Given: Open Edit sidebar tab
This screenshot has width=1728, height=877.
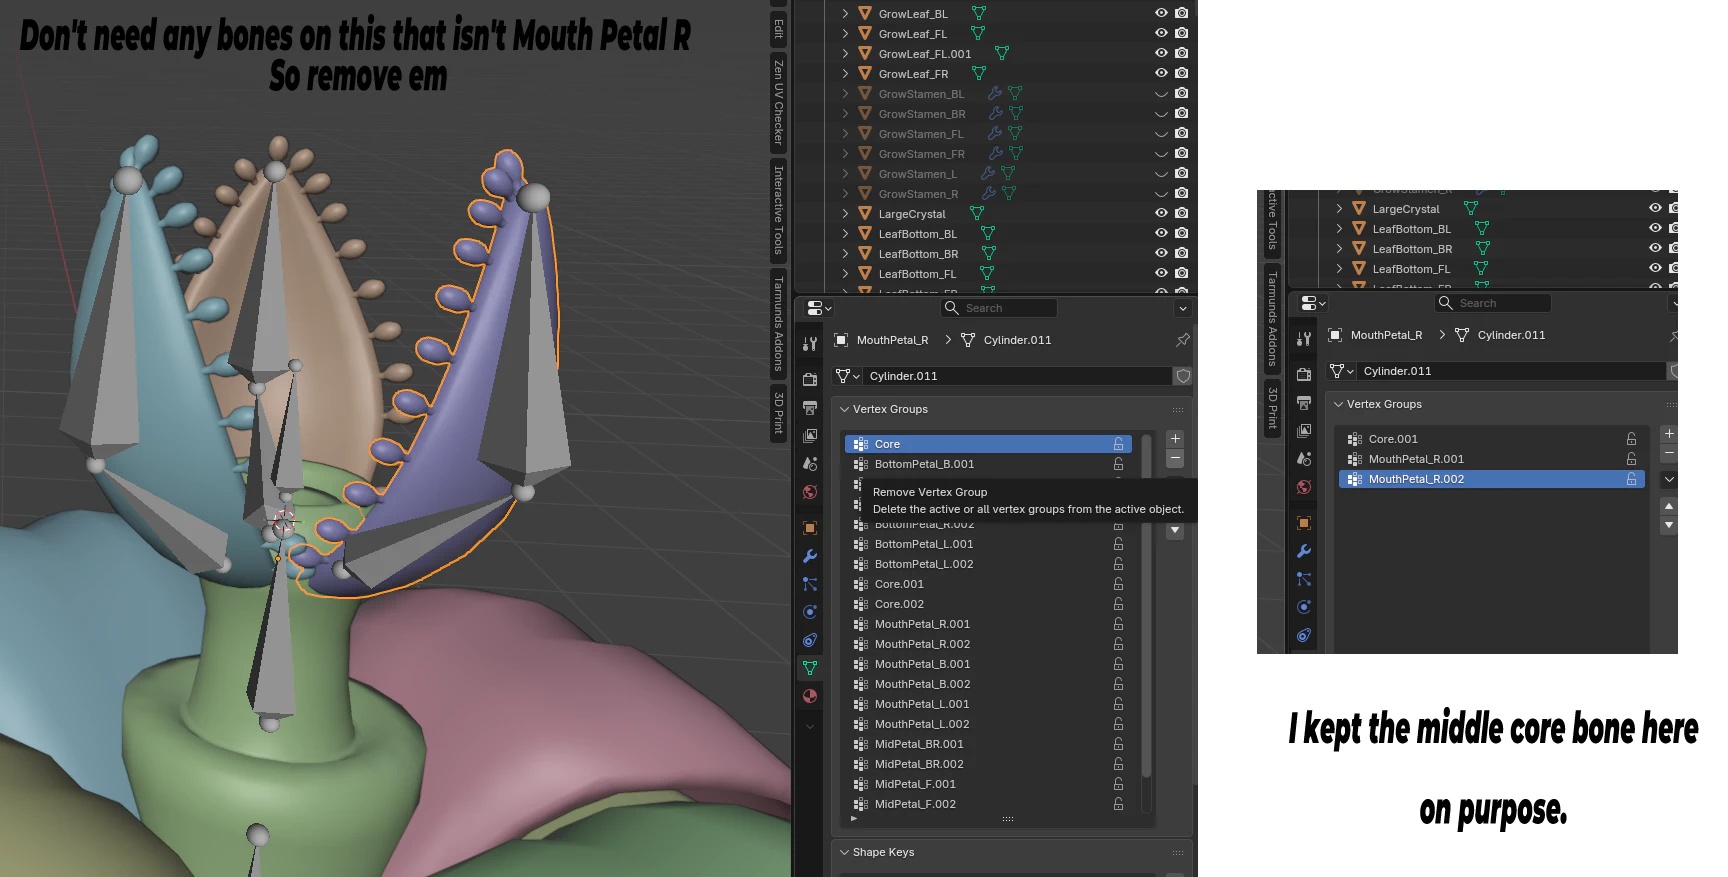Looking at the screenshot, I should (x=778, y=29).
